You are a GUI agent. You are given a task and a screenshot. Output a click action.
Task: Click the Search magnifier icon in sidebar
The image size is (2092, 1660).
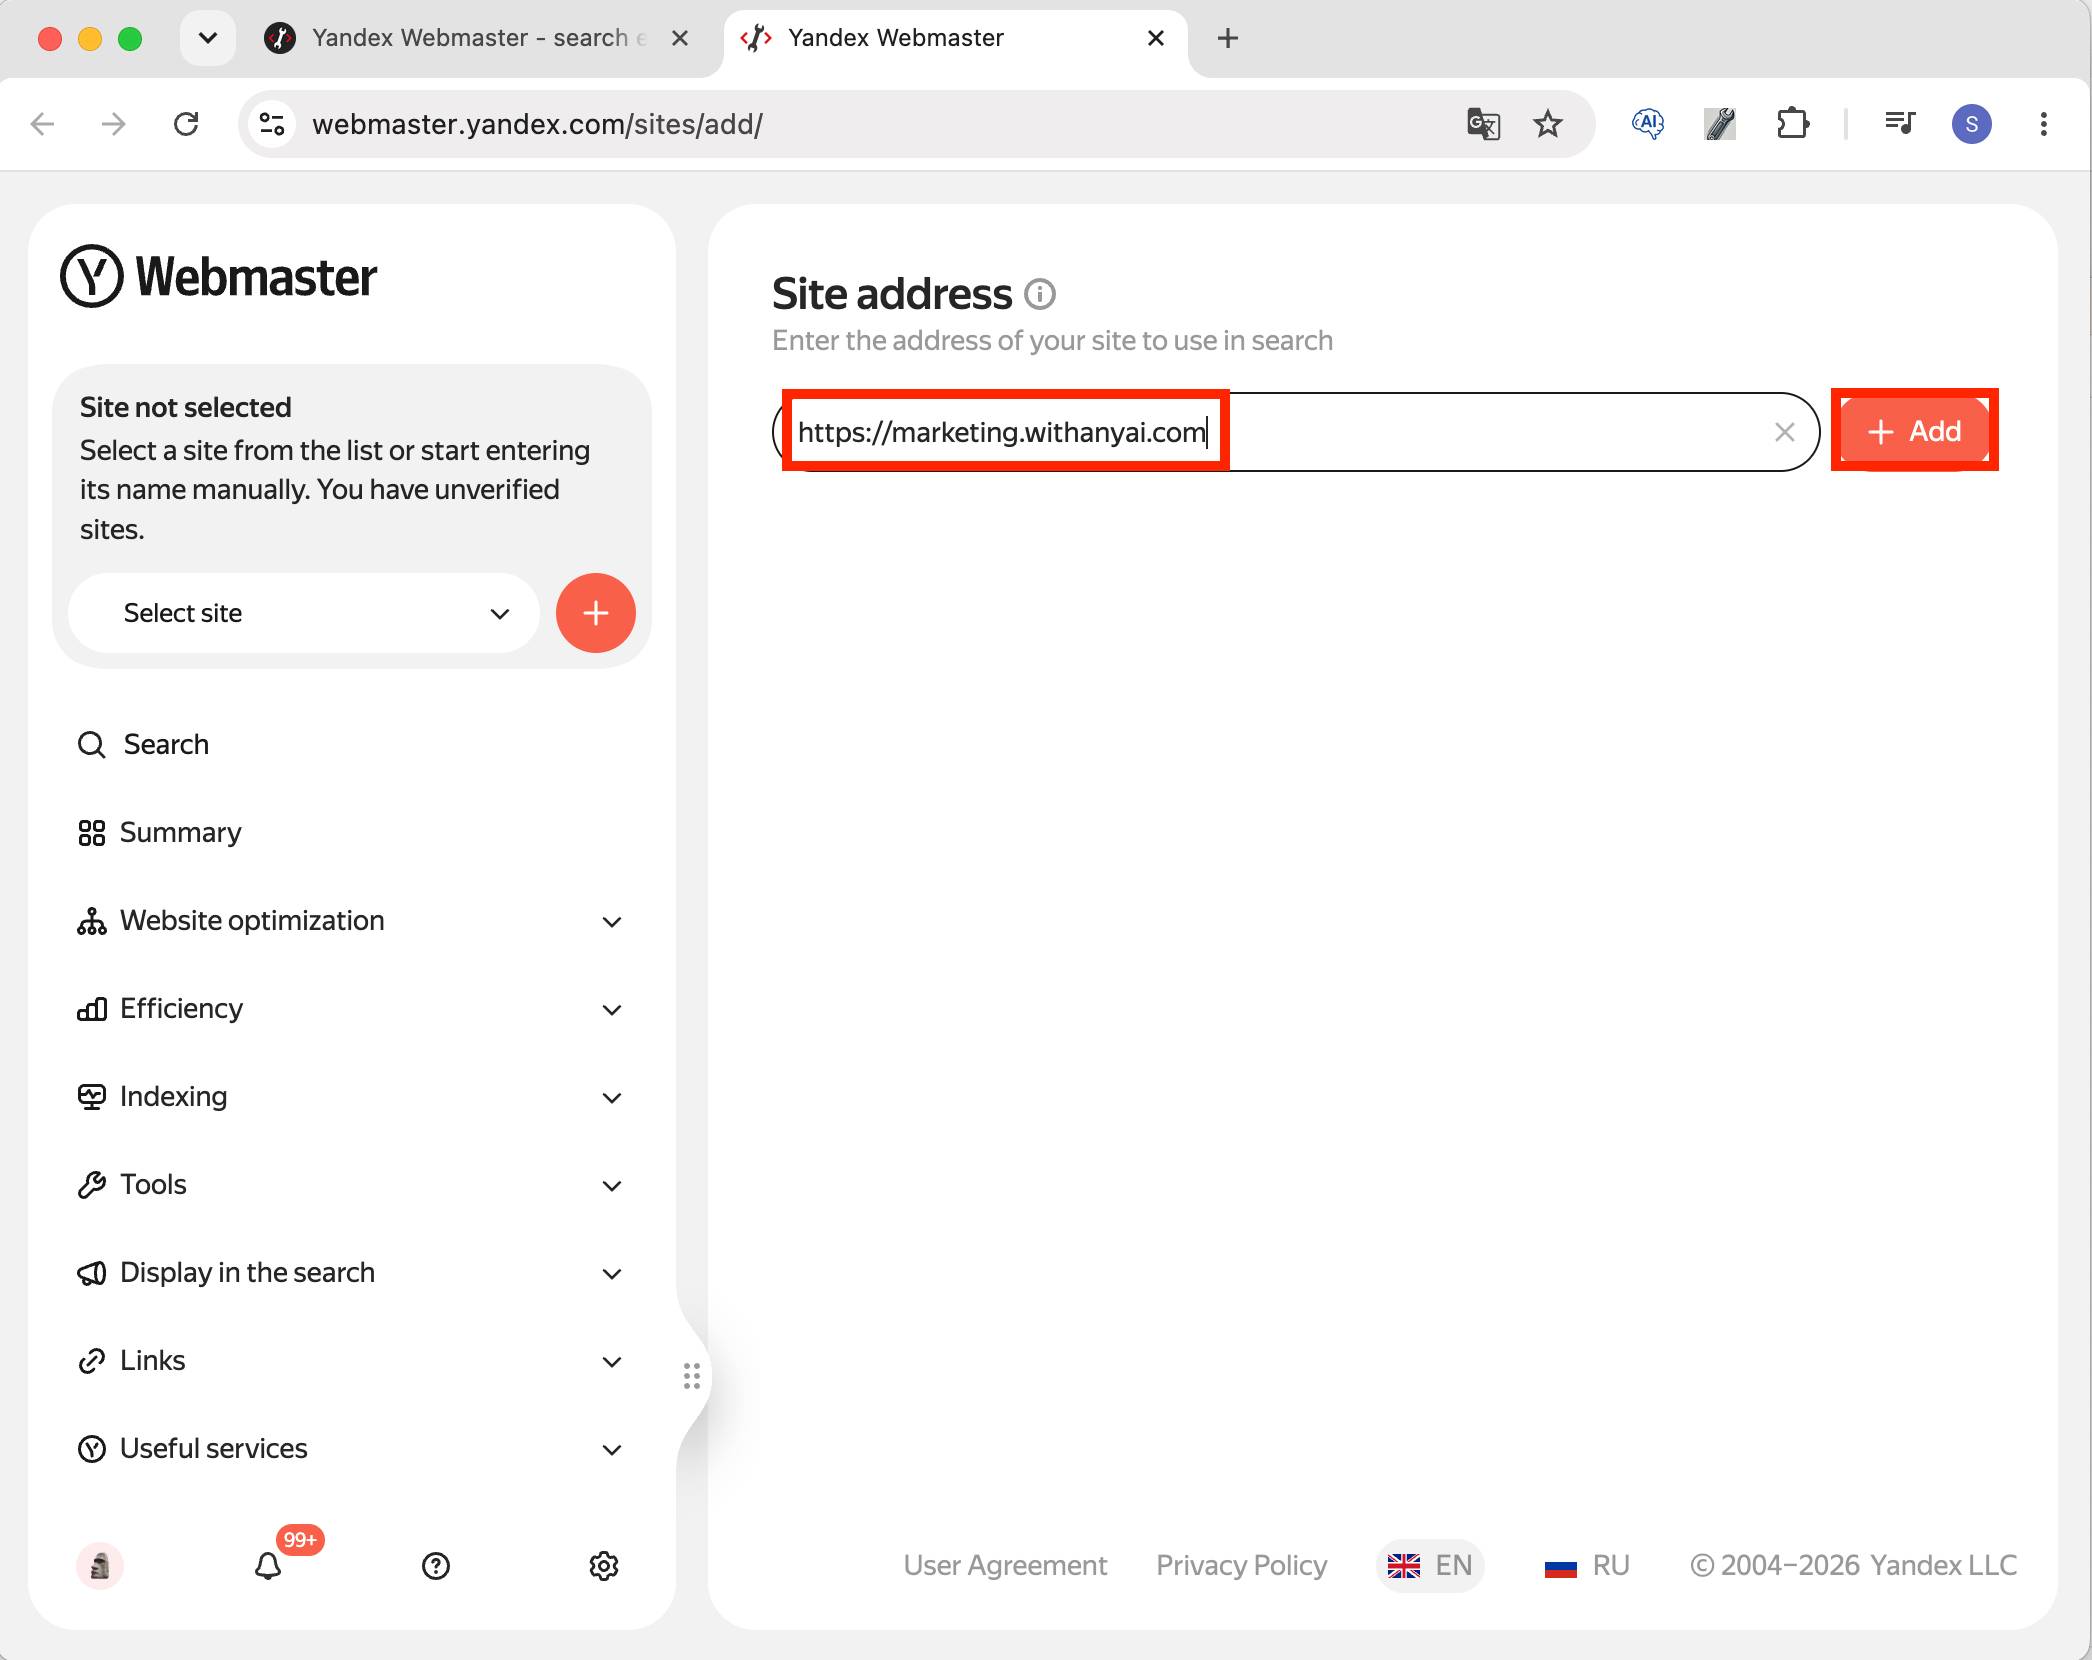click(x=92, y=744)
